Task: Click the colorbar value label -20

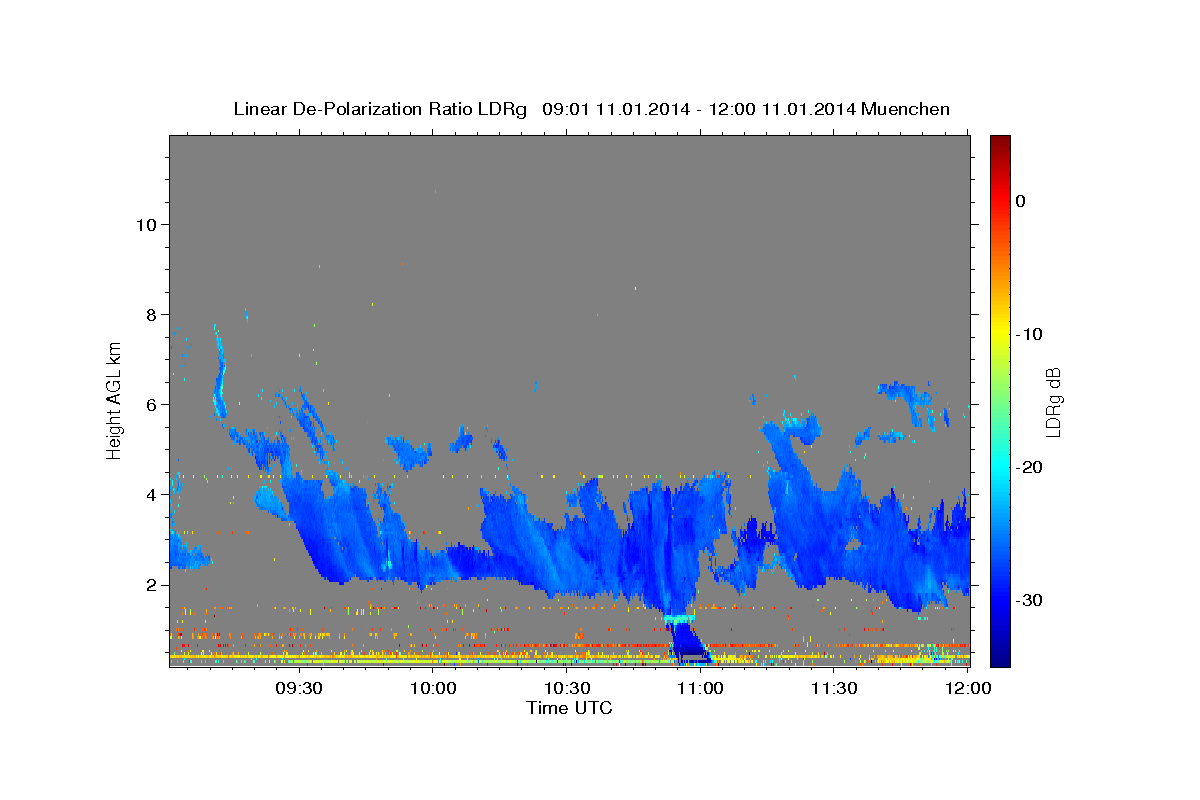Action: (x=1029, y=467)
